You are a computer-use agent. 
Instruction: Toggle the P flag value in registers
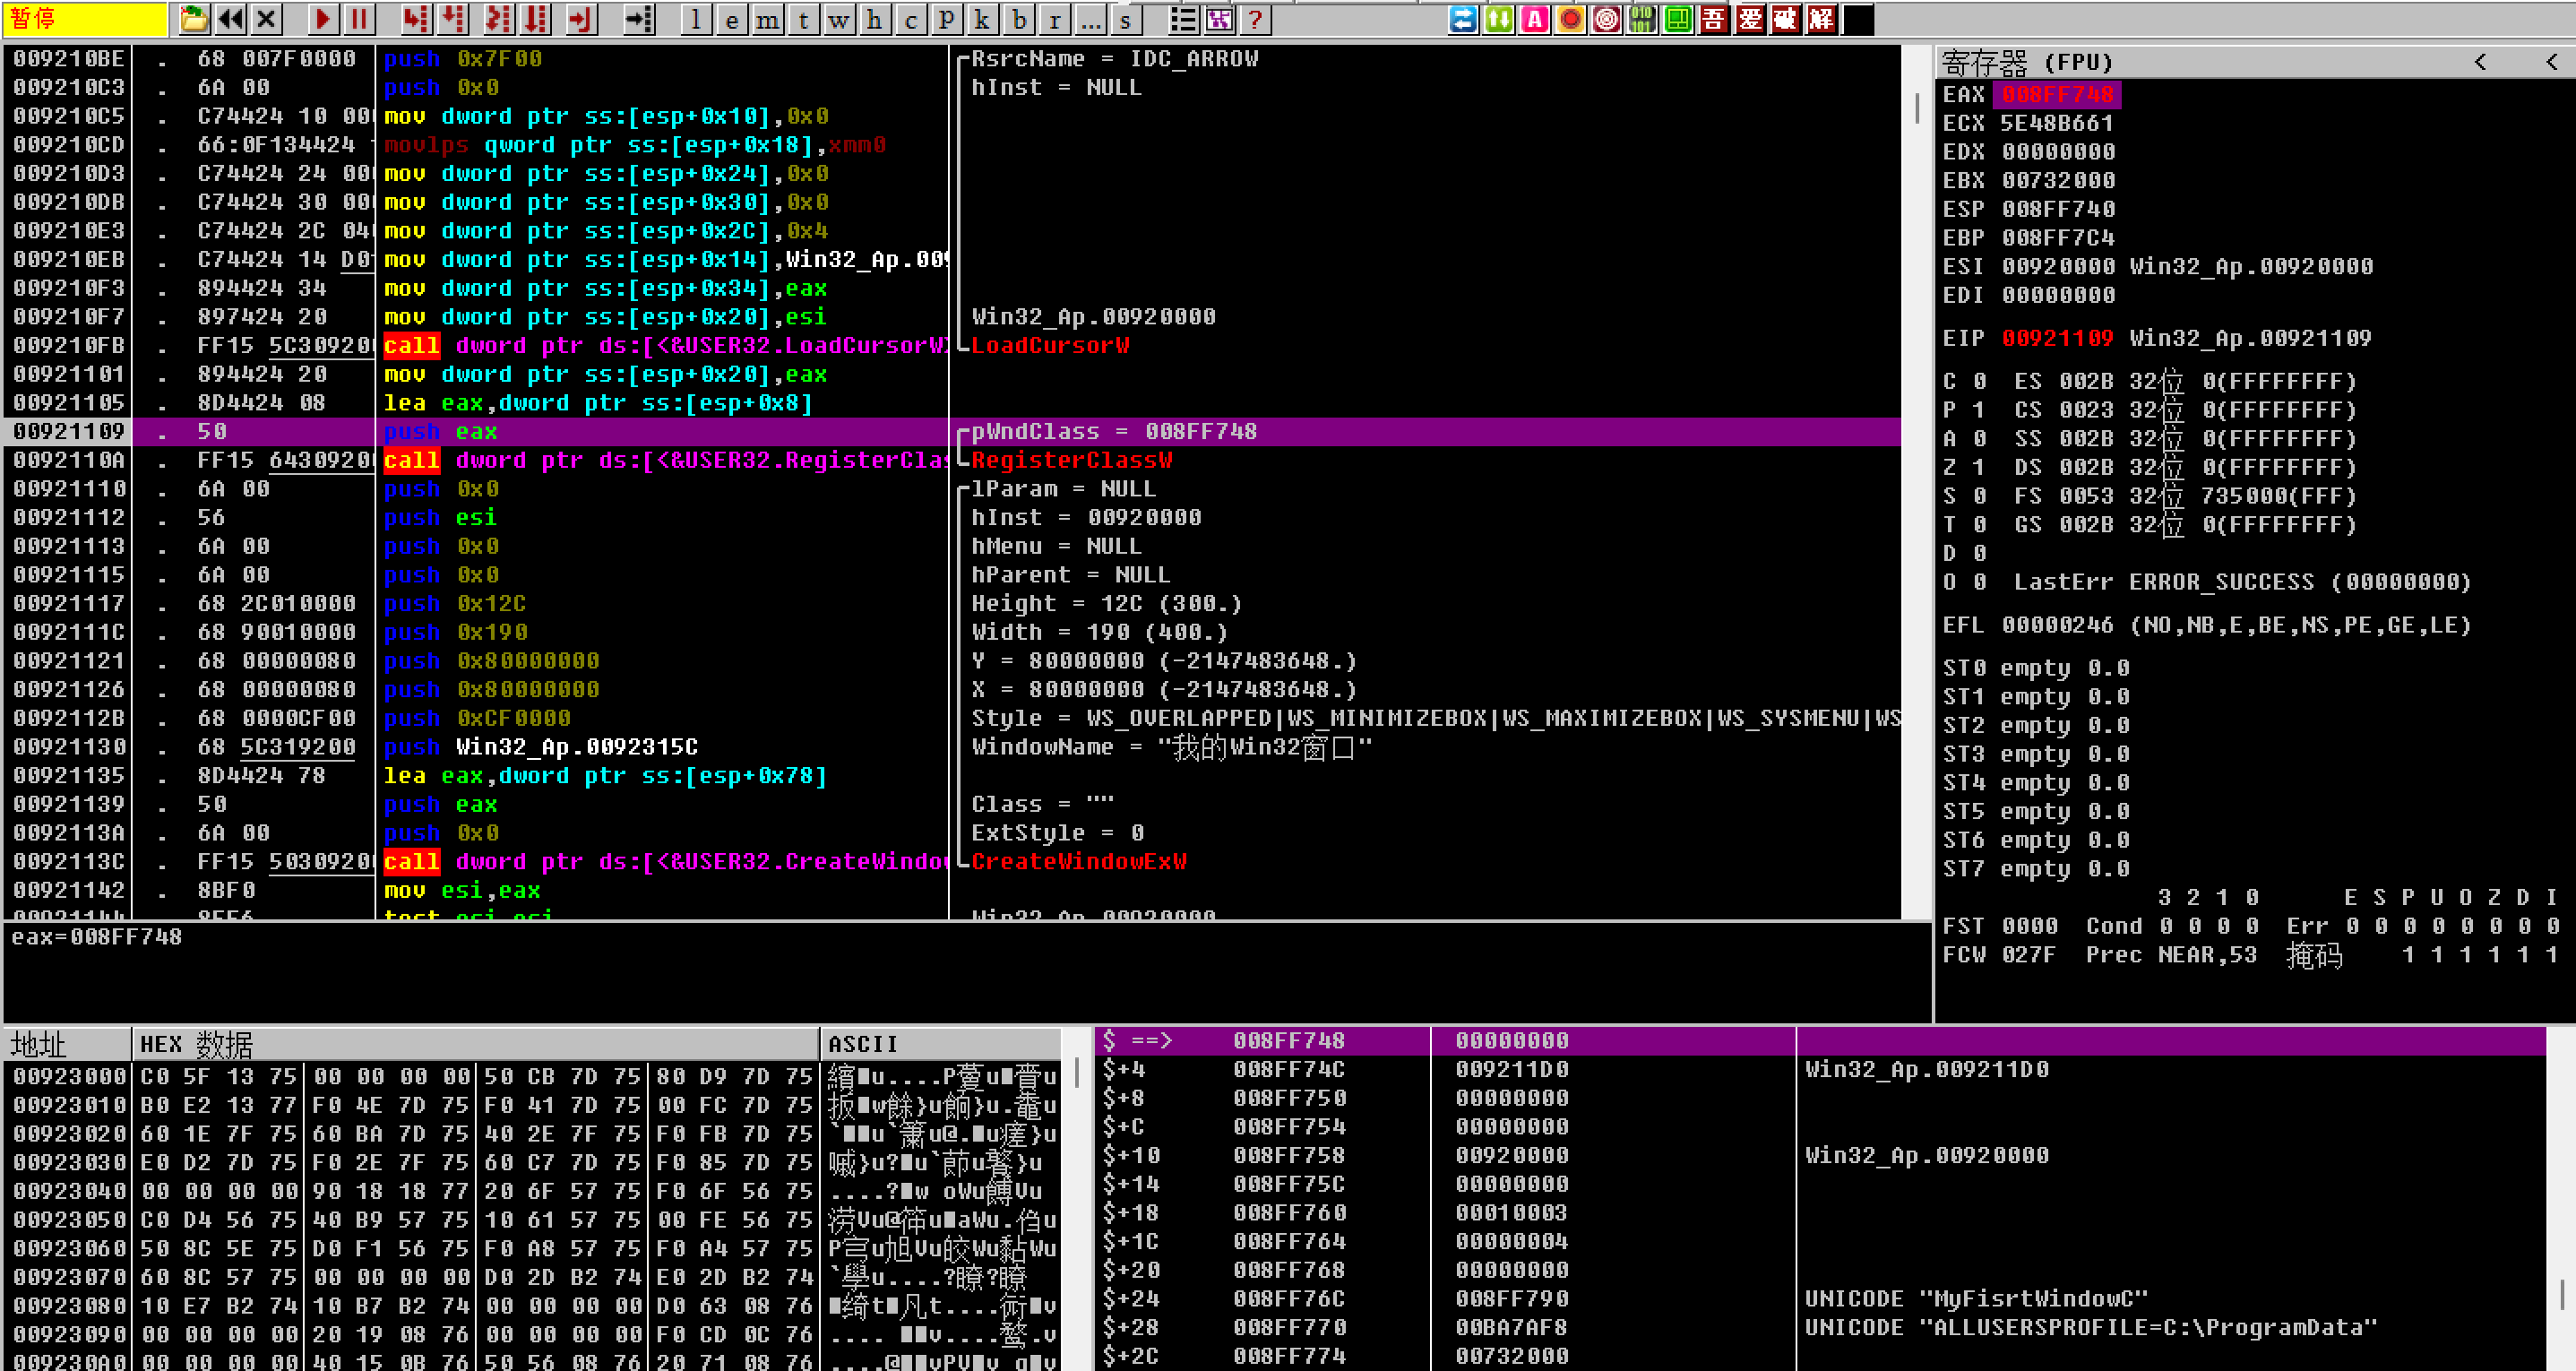[1979, 410]
